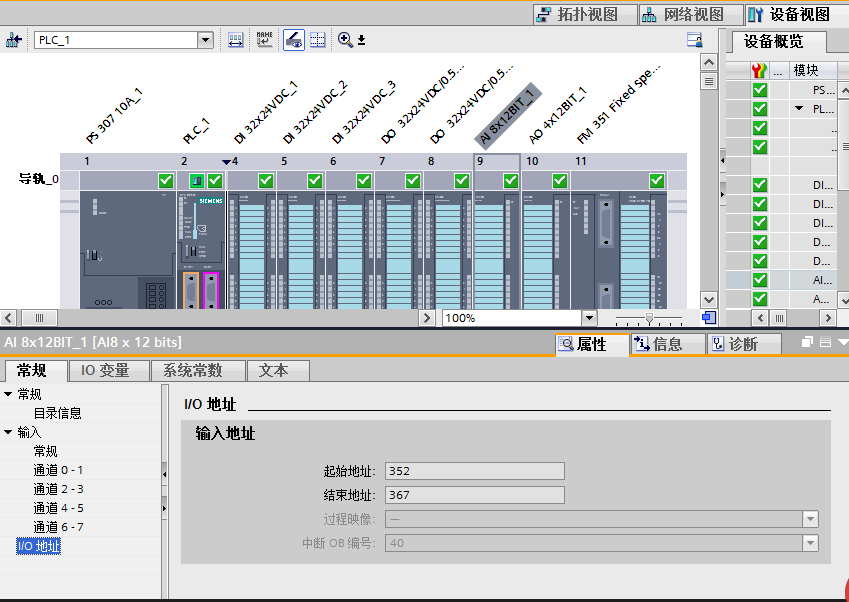Click the status check on slot 7 module
The height and width of the screenshot is (602, 849).
[x=413, y=180]
